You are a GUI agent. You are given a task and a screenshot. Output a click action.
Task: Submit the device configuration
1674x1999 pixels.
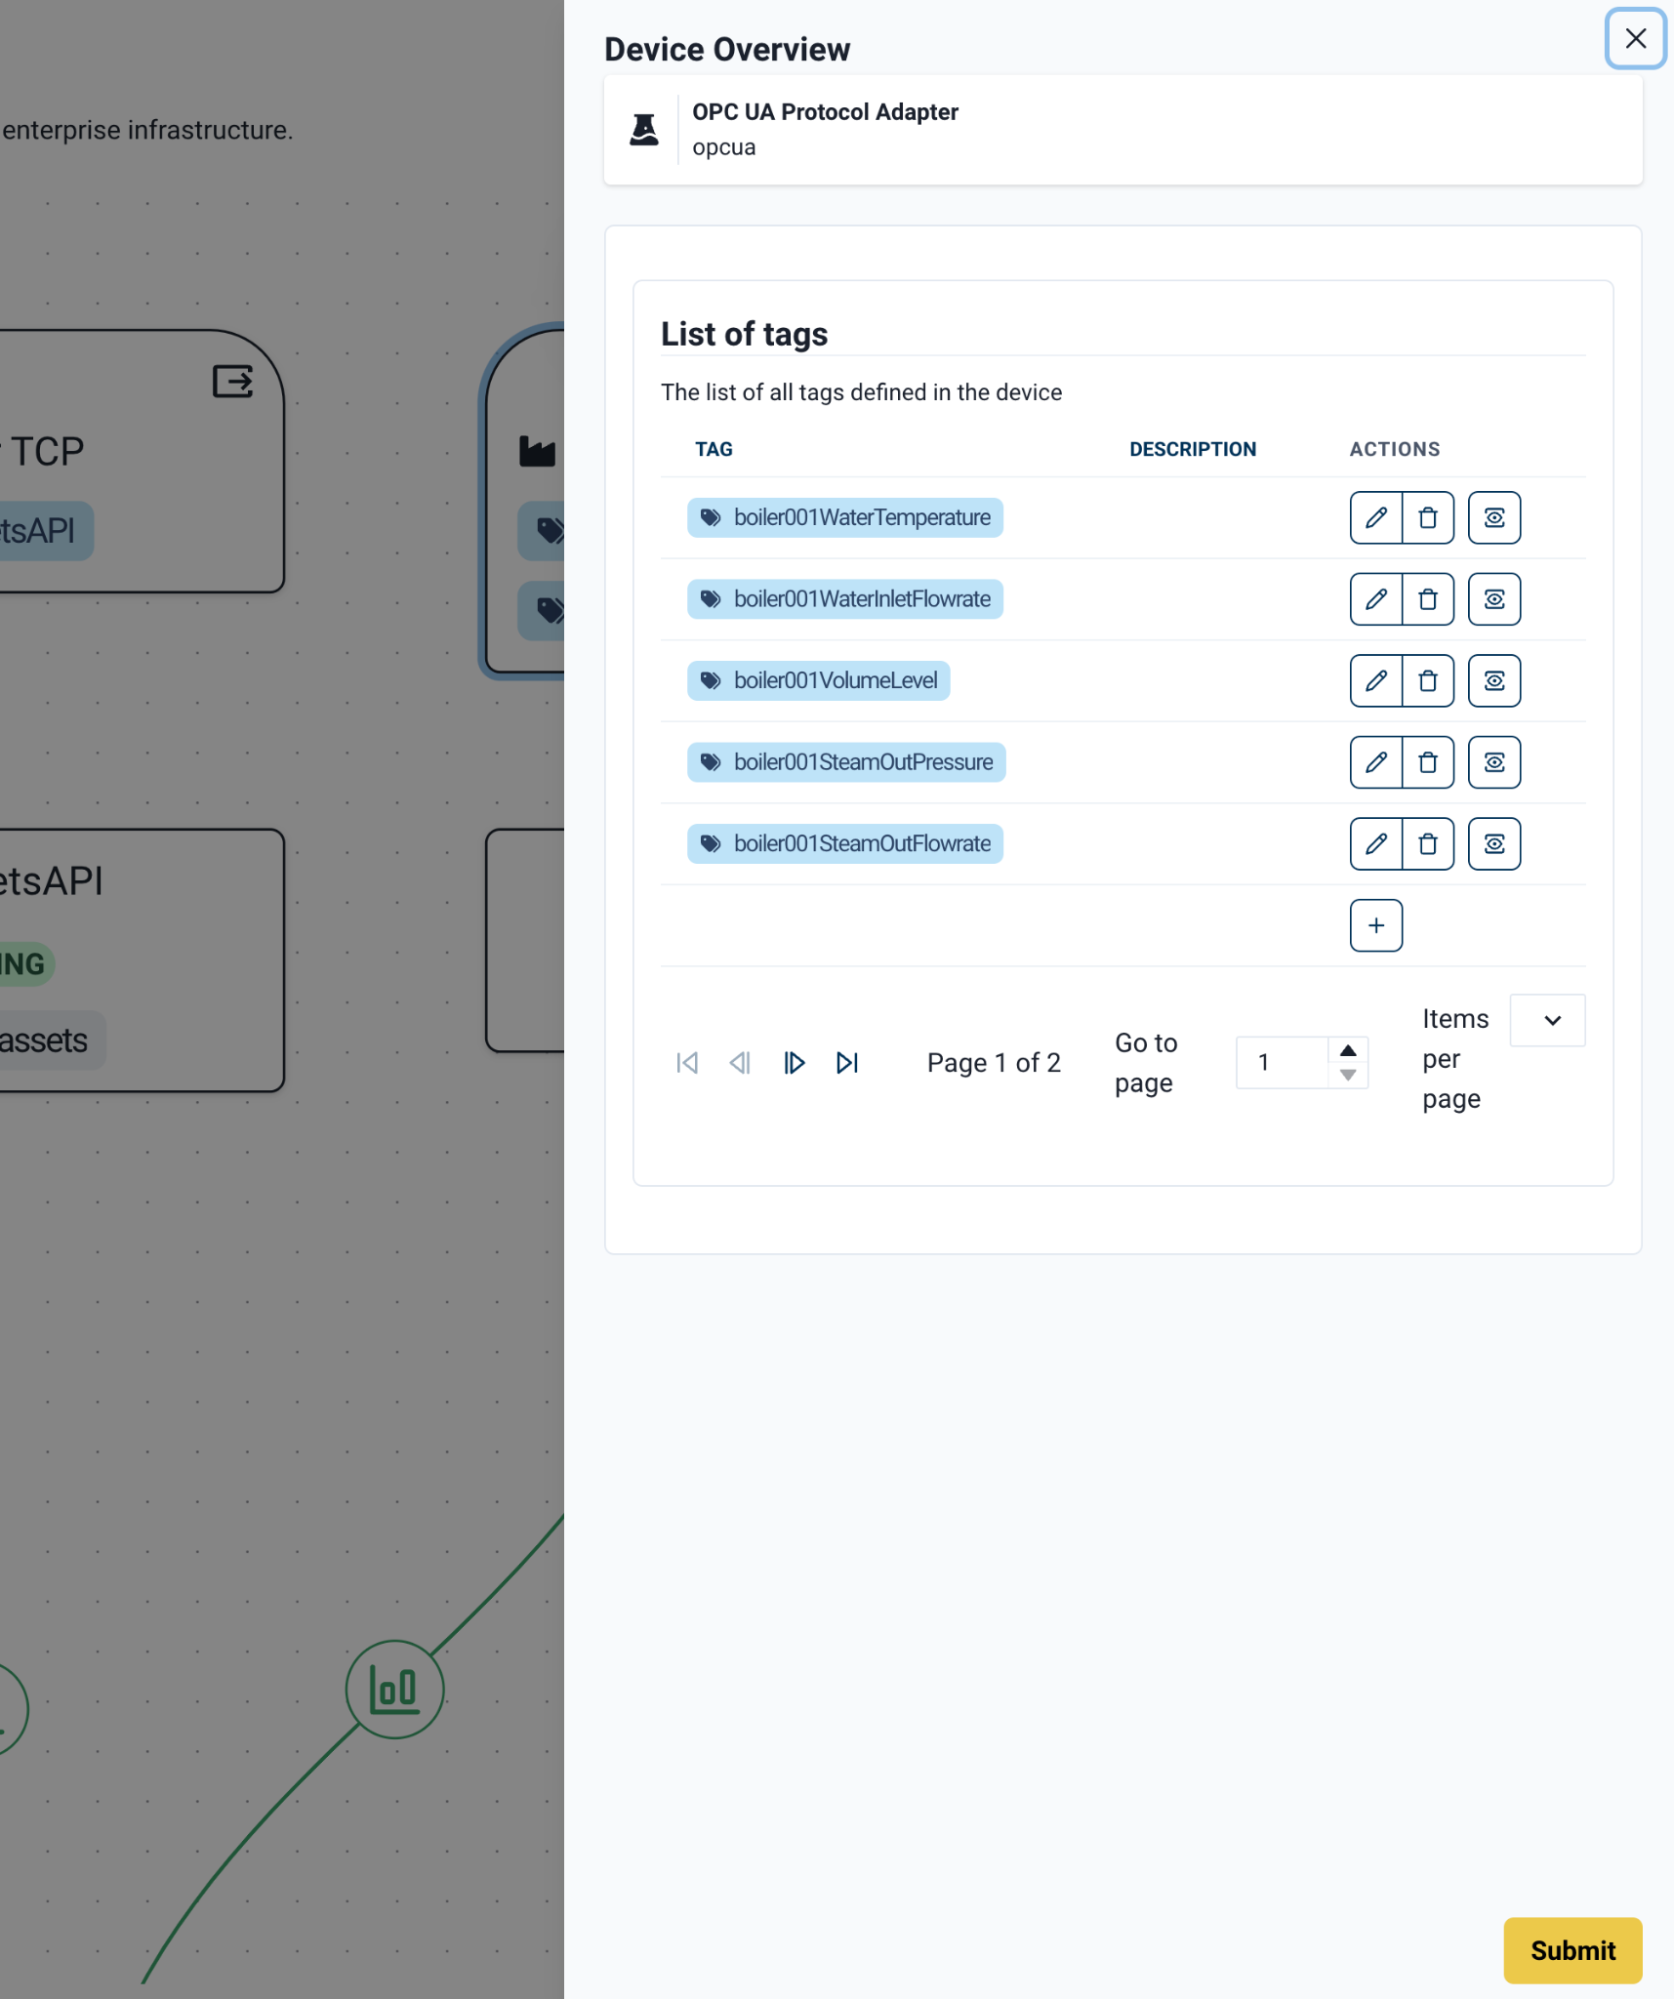tap(1572, 1950)
